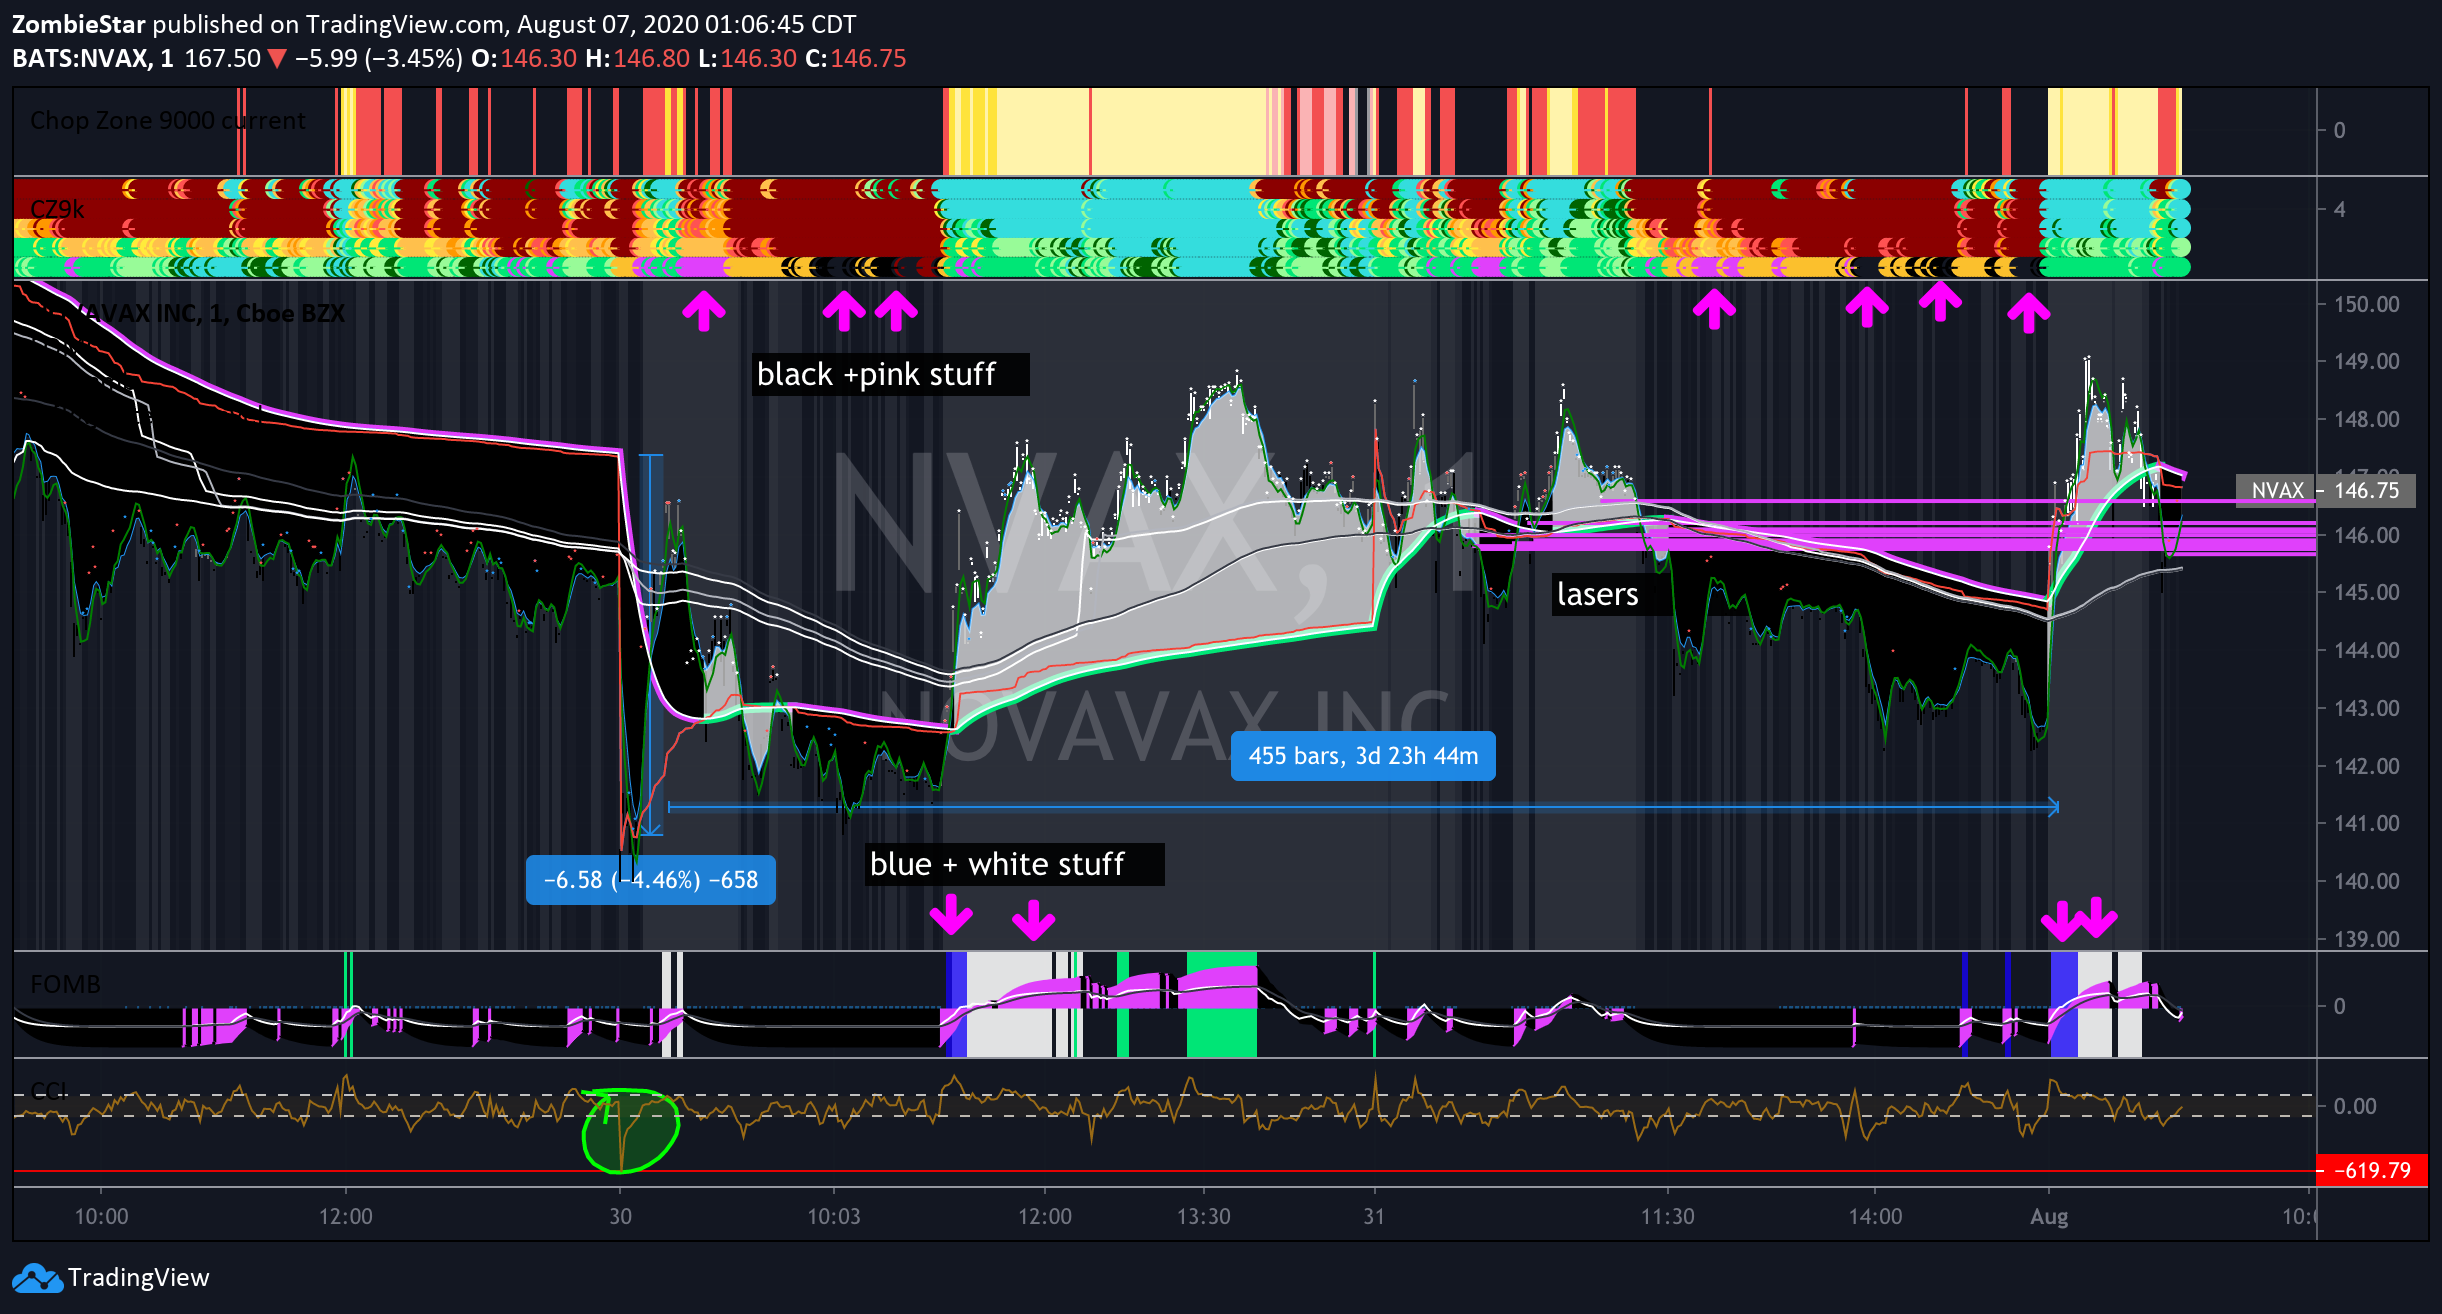The image size is (2442, 1314).
Task: Click the '−6.58 (−4.46%) −658' price range label
Action: pyautogui.click(x=651, y=880)
